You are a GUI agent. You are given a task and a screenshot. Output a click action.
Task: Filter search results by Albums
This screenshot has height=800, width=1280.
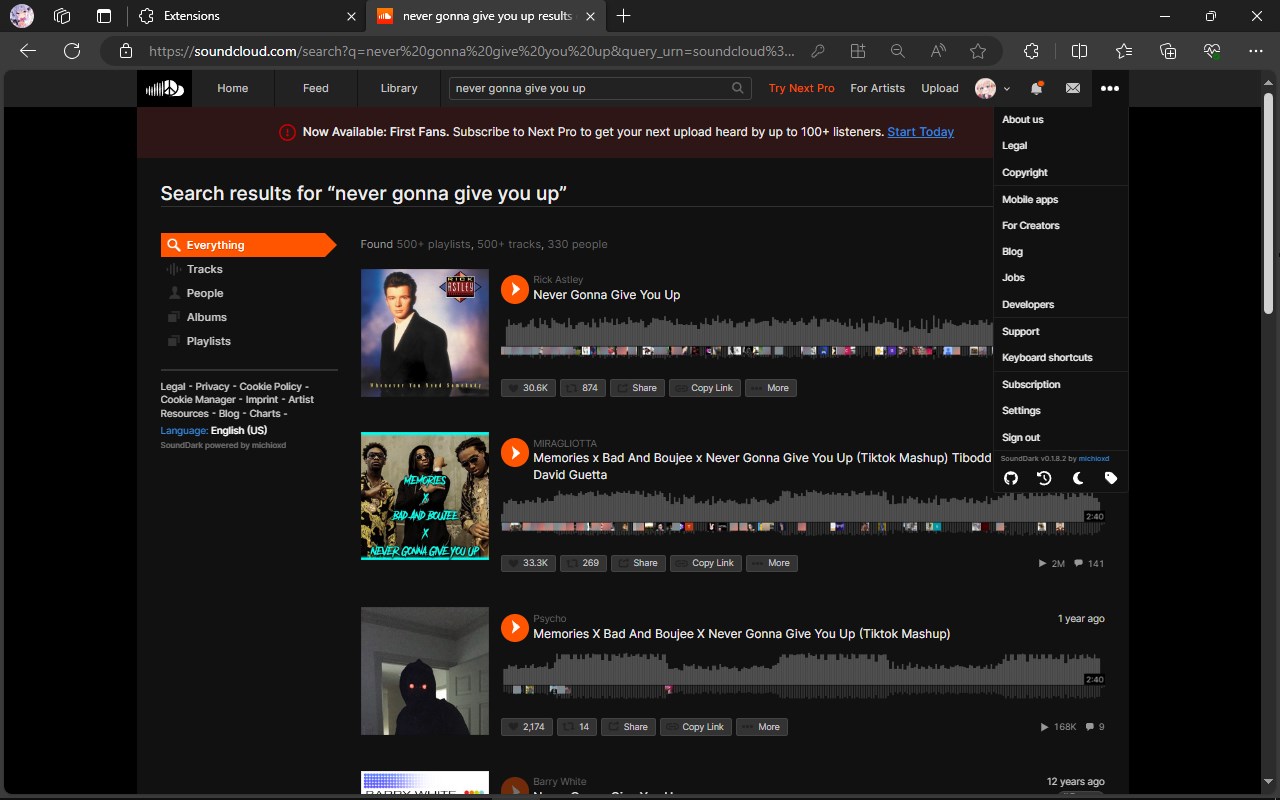pyautogui.click(x=206, y=317)
